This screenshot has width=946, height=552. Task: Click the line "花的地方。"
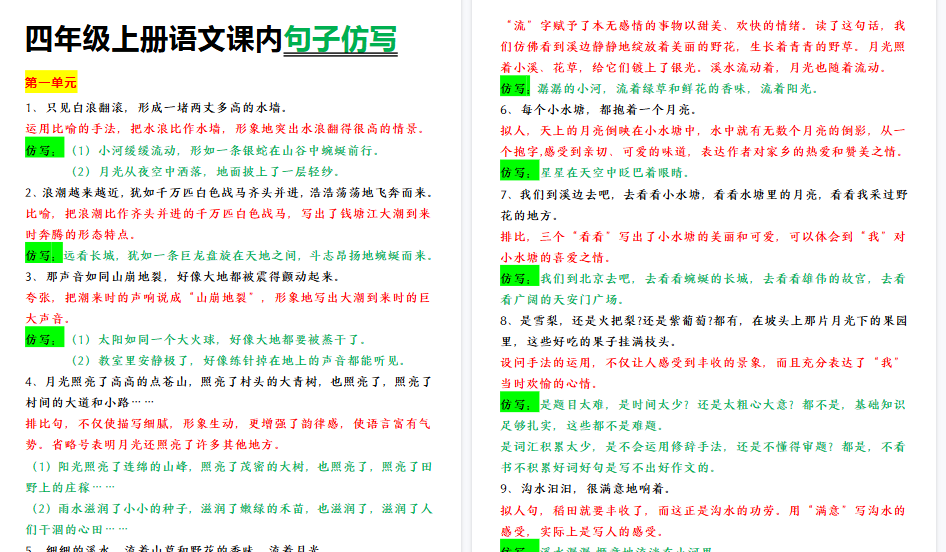click(x=530, y=216)
